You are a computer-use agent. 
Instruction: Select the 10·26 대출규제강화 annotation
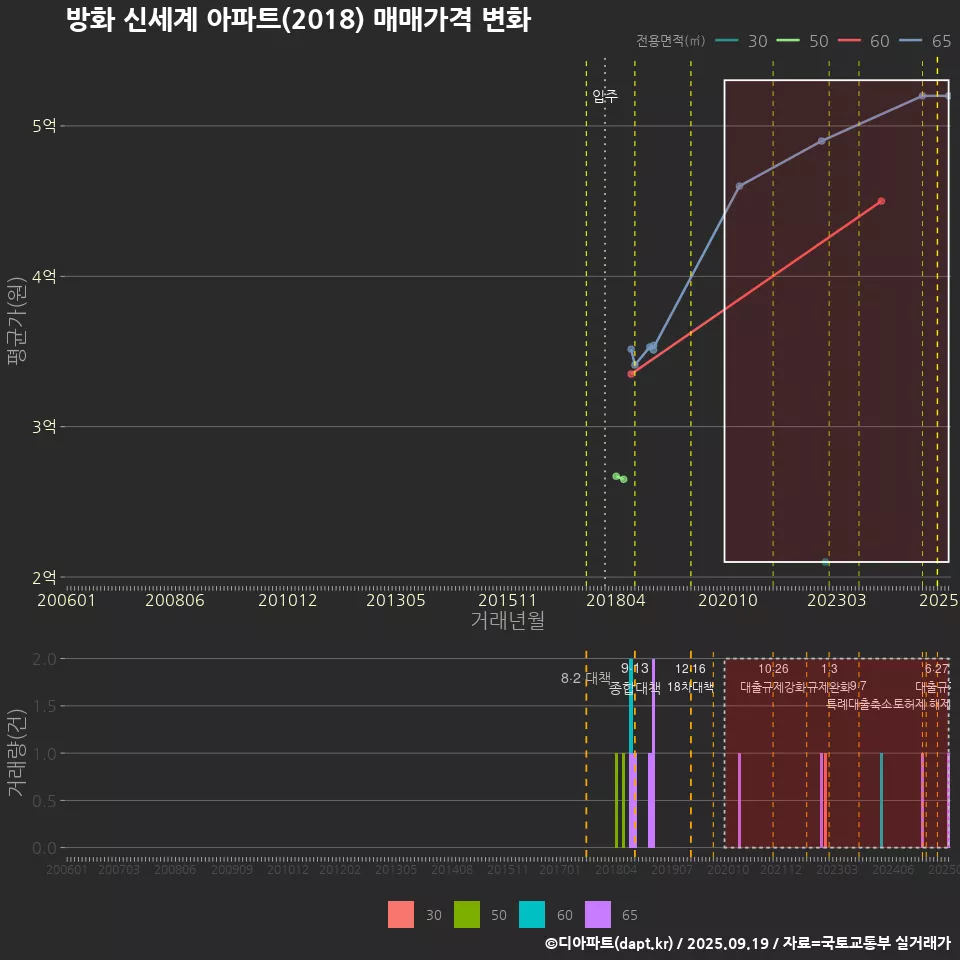[x=773, y=678]
